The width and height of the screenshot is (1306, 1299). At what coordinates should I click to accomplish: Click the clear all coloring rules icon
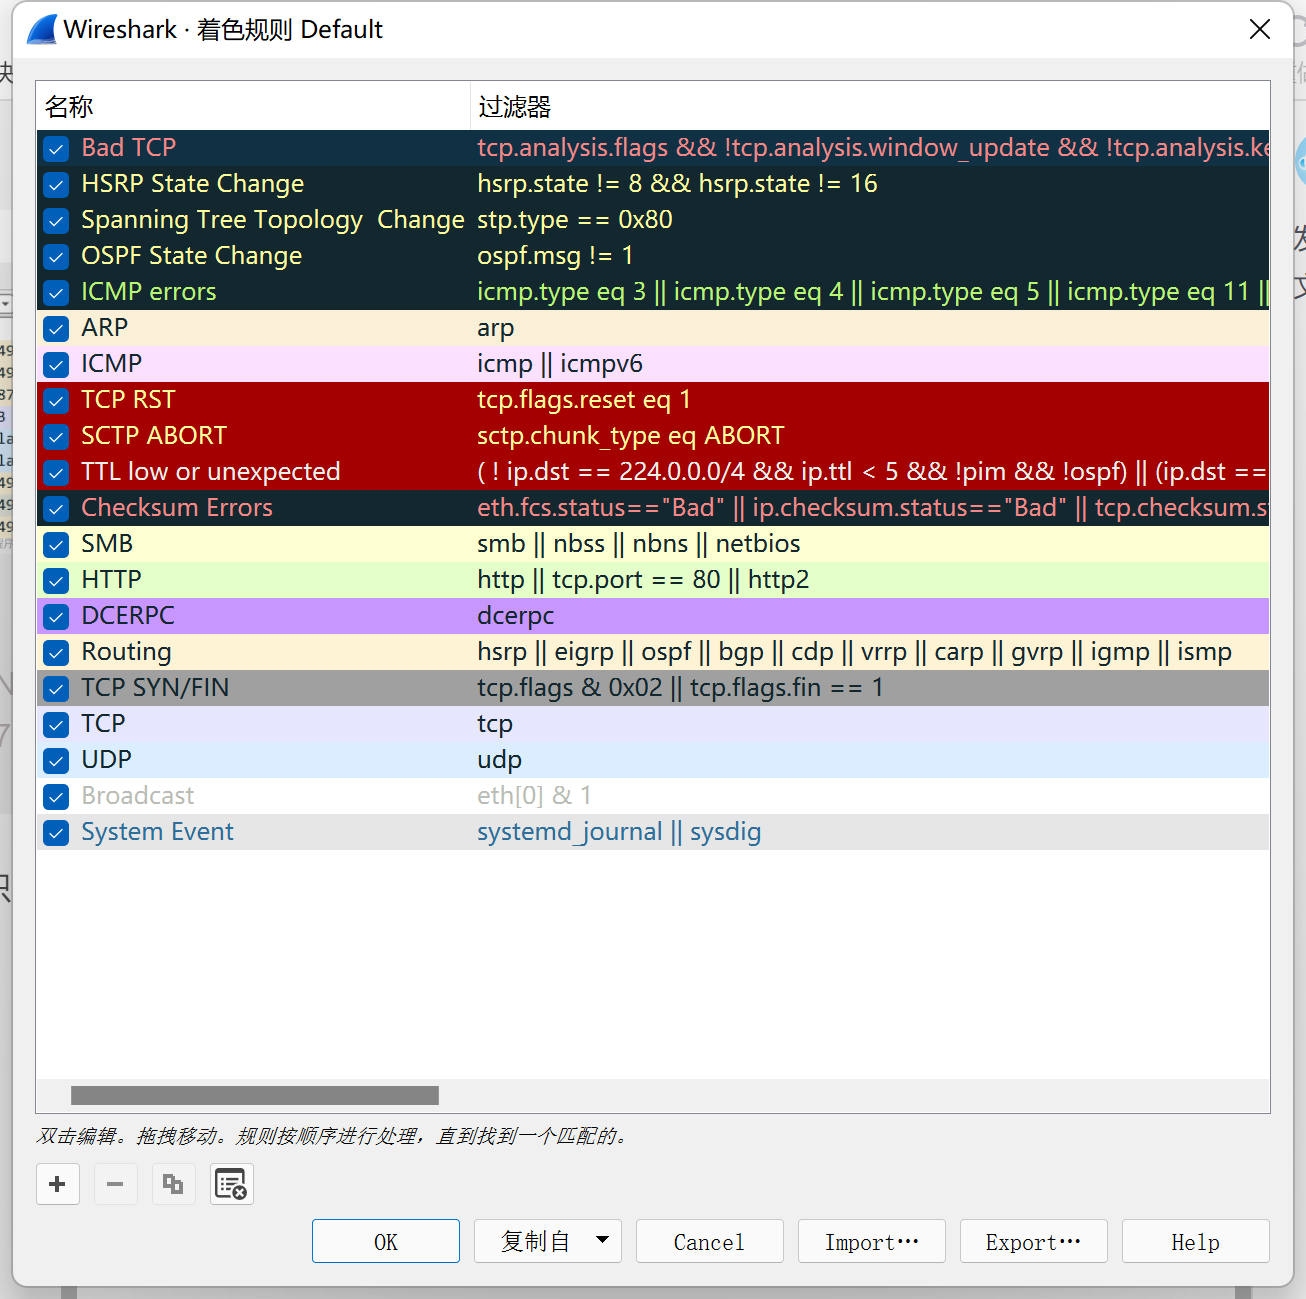coord(231,1183)
